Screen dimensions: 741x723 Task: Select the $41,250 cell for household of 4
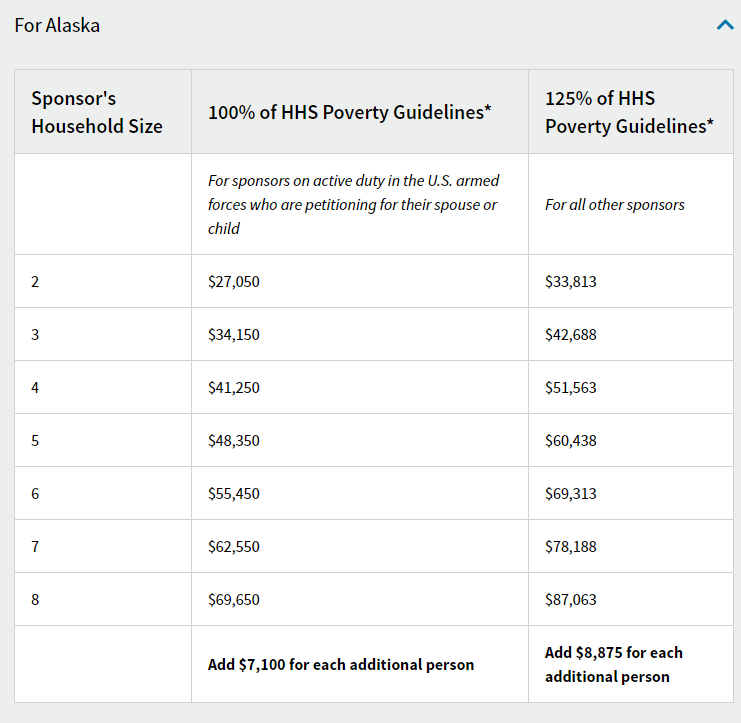(234, 387)
